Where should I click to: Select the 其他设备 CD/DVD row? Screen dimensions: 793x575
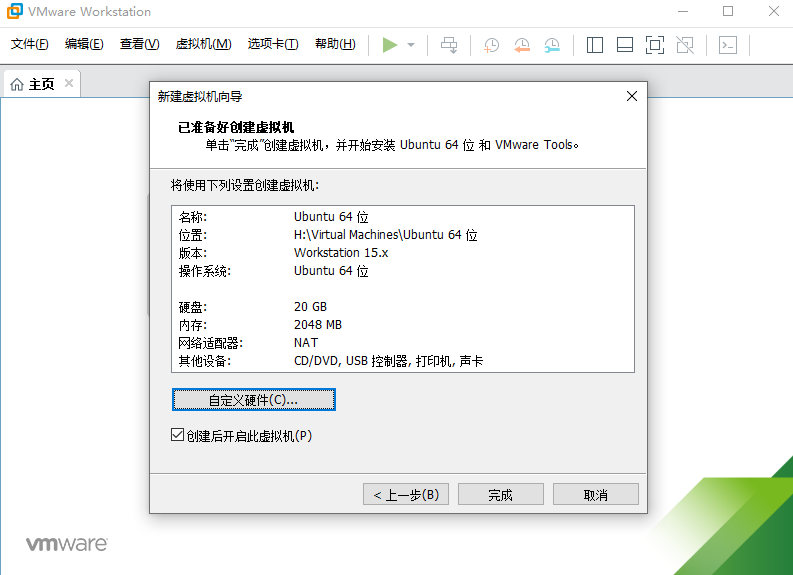[403, 361]
